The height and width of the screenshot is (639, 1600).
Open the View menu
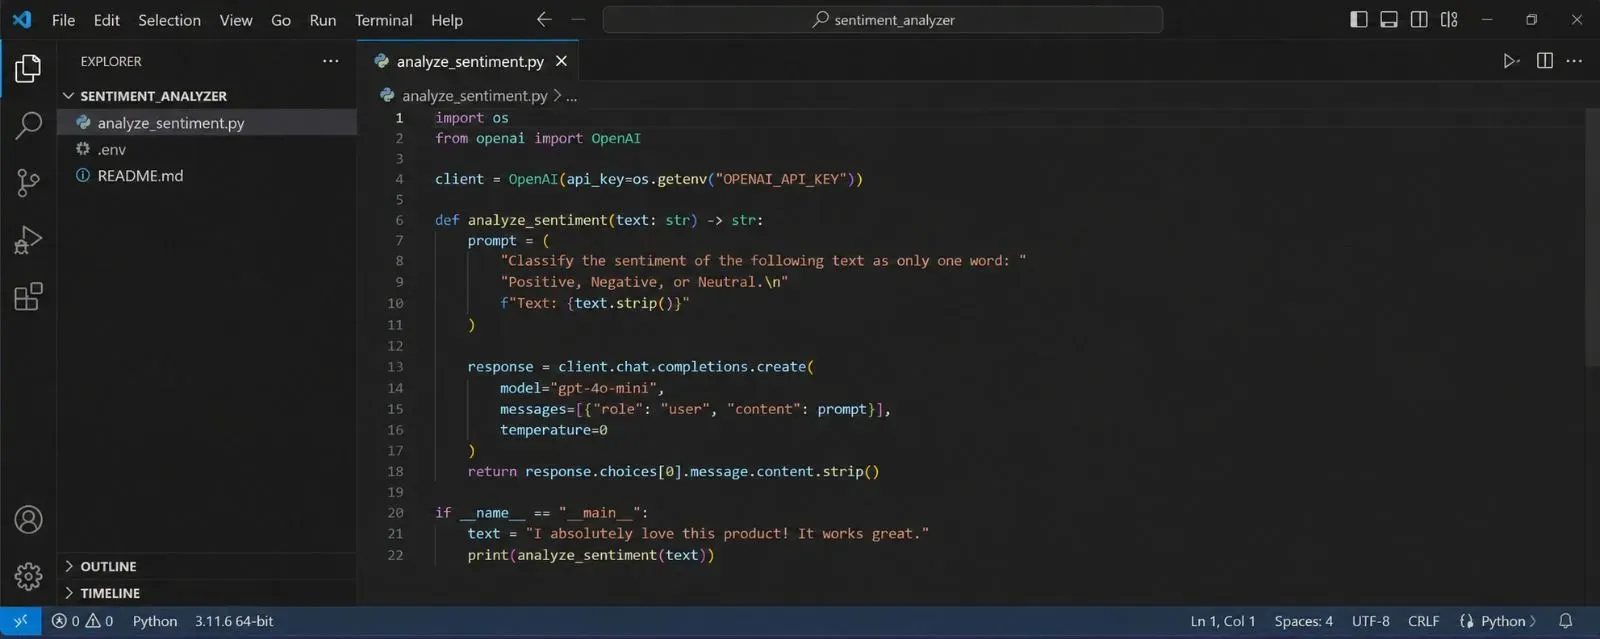[236, 20]
